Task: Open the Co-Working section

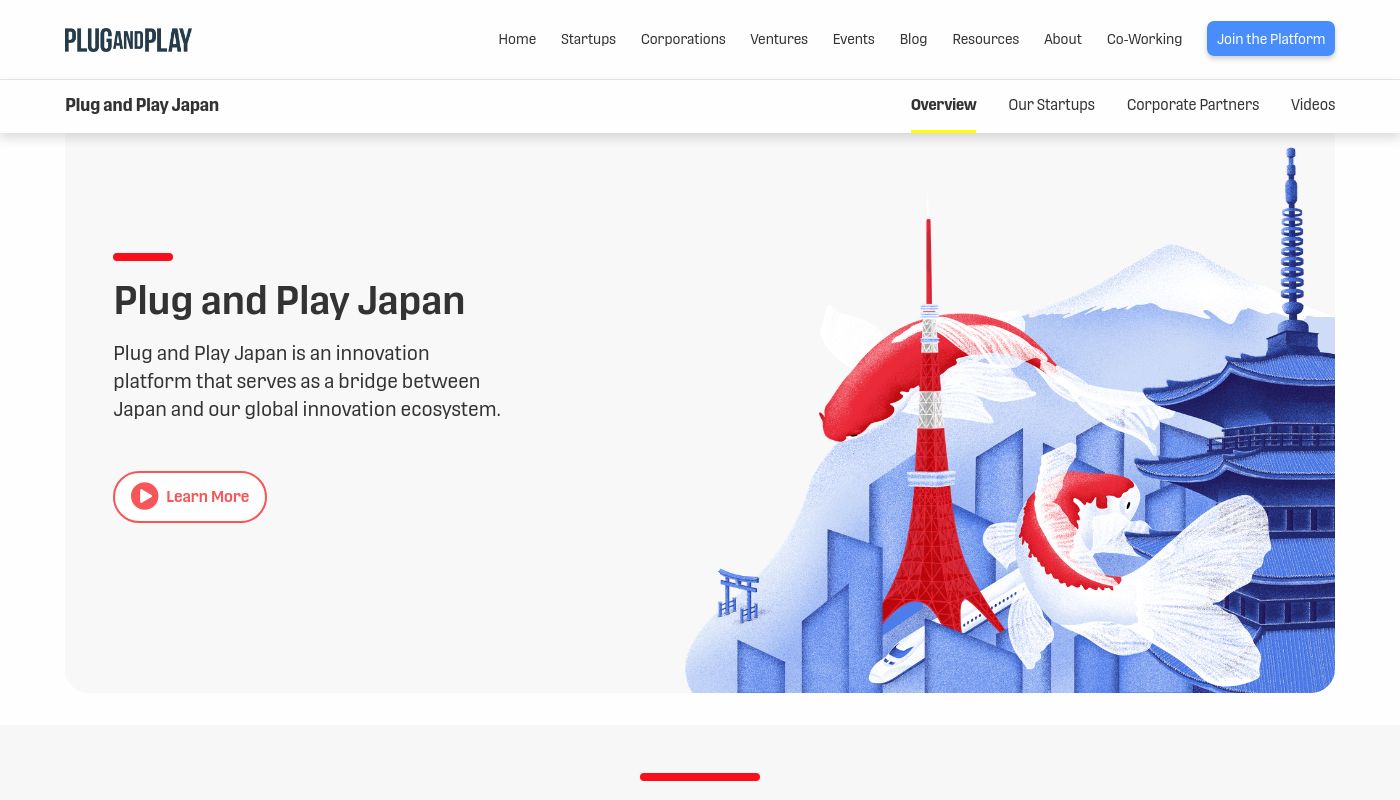Action: tap(1144, 39)
